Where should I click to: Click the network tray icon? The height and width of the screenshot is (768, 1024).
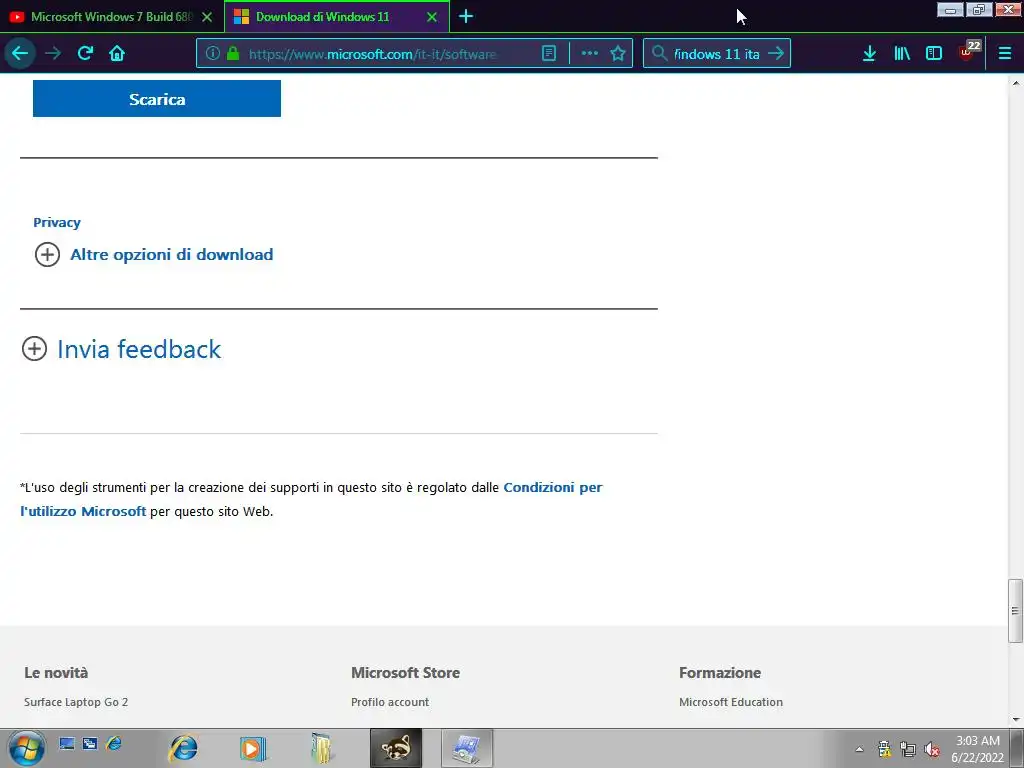(908, 749)
